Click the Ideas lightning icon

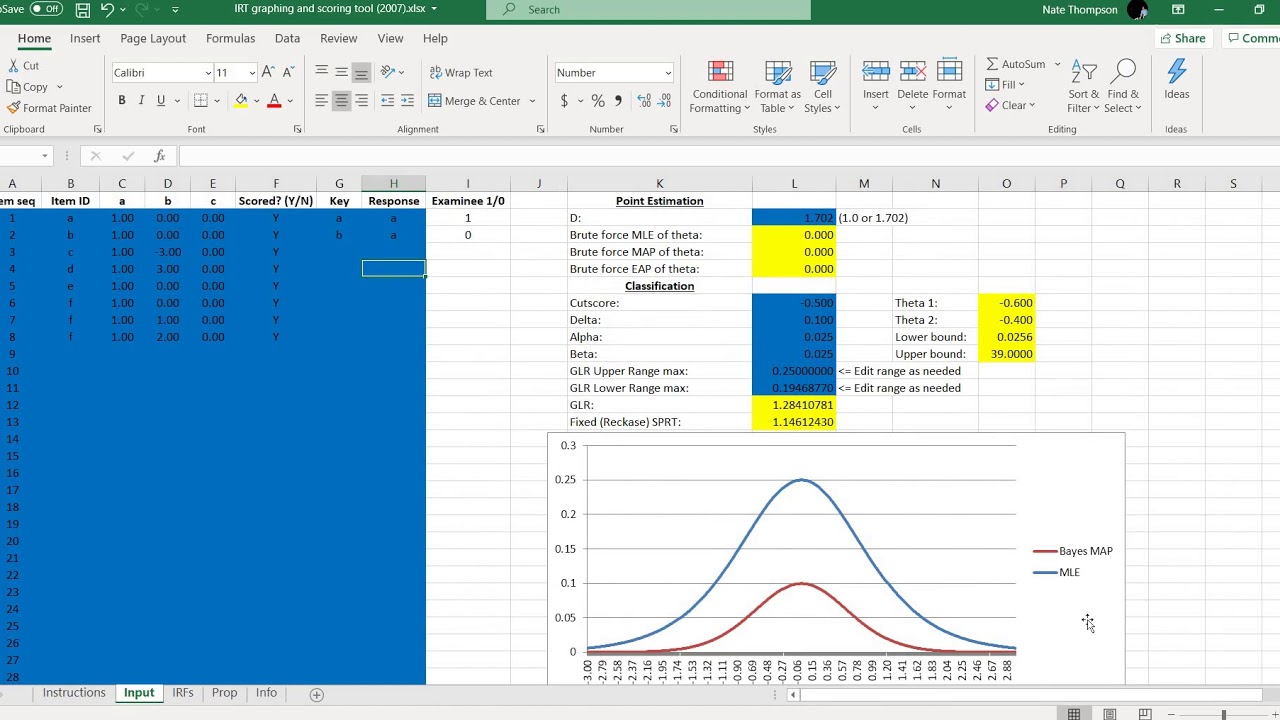click(1176, 72)
